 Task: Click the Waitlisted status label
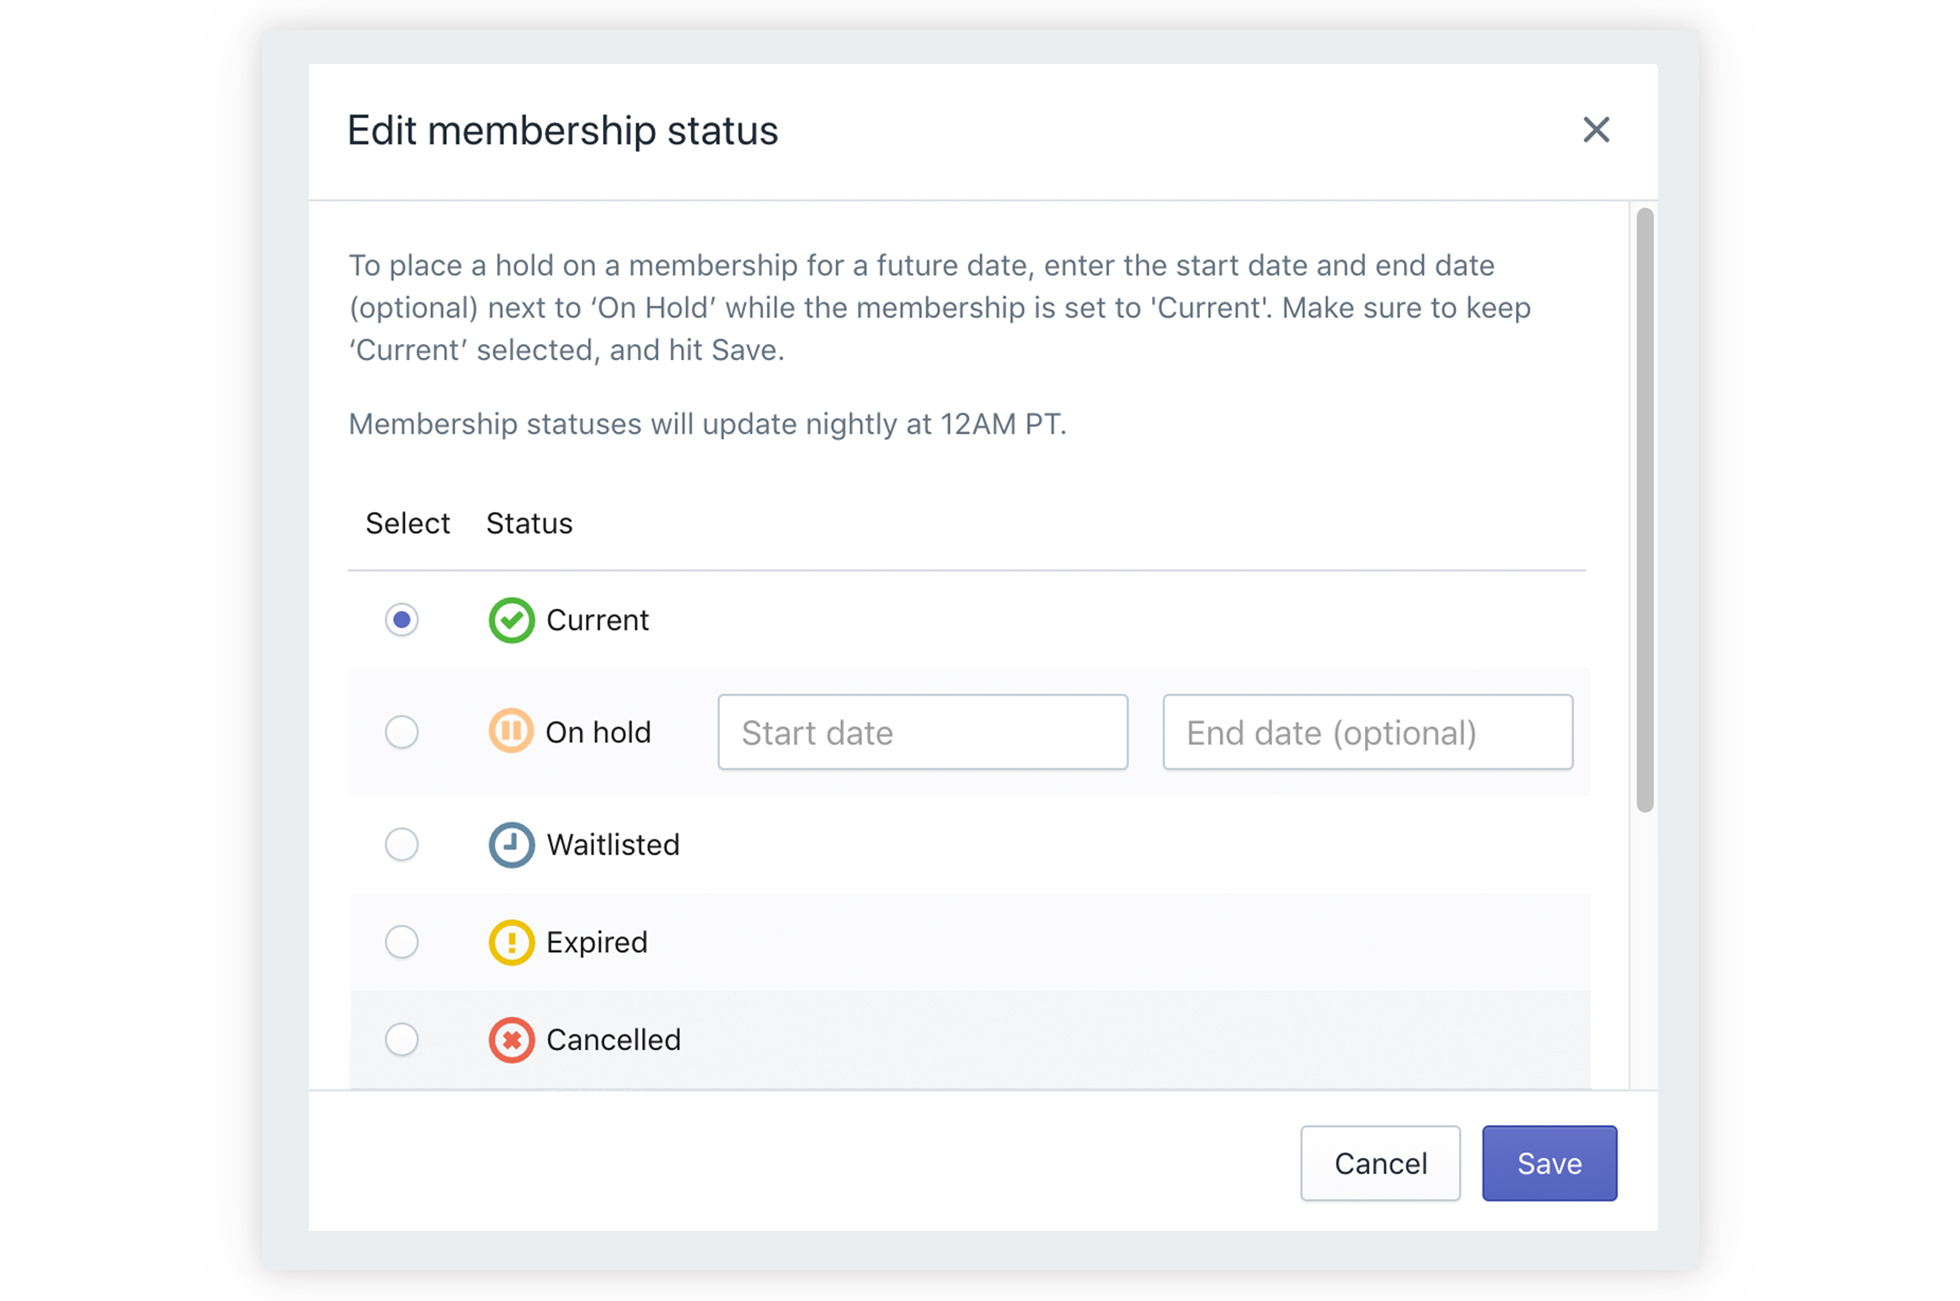click(613, 845)
